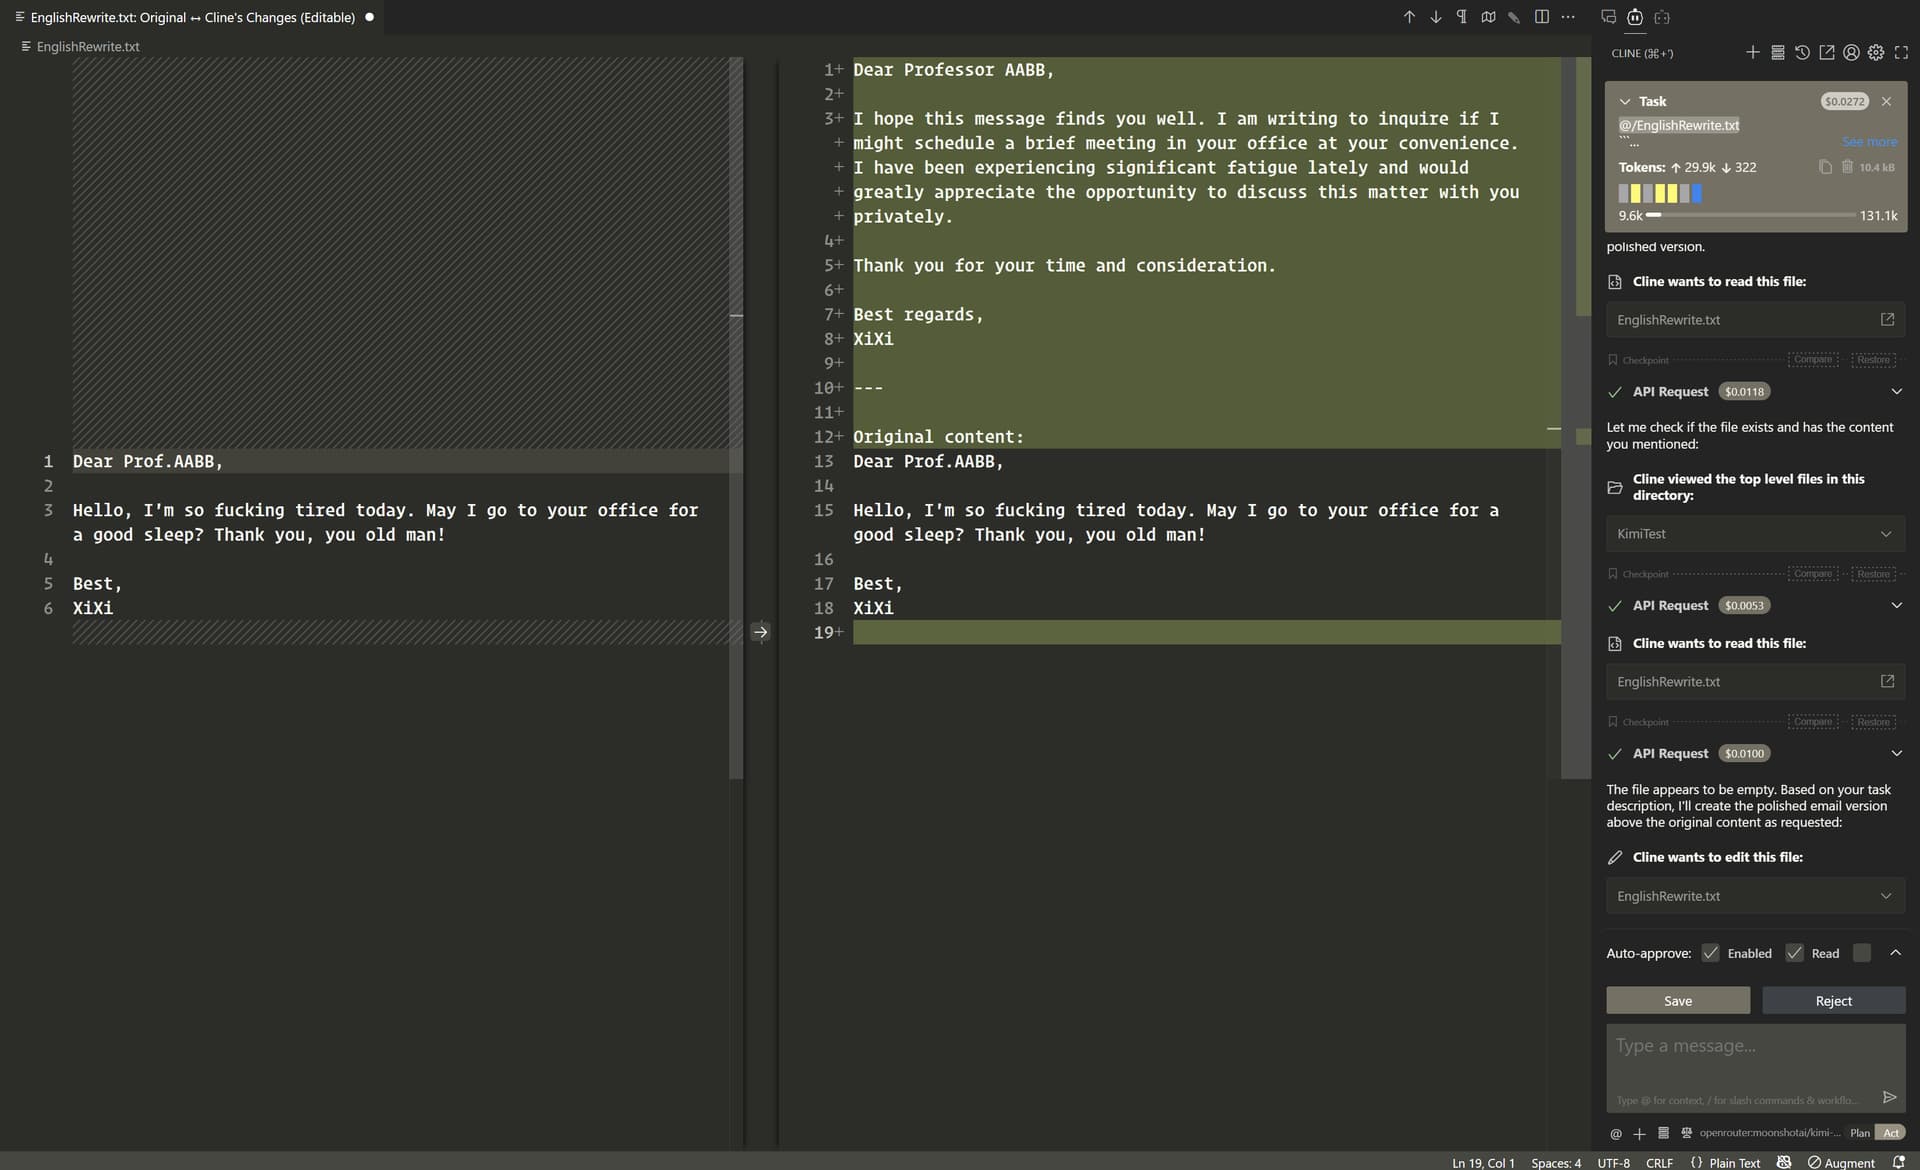Expand the $0.0118 API Request details
1920x1170 pixels.
1896,391
